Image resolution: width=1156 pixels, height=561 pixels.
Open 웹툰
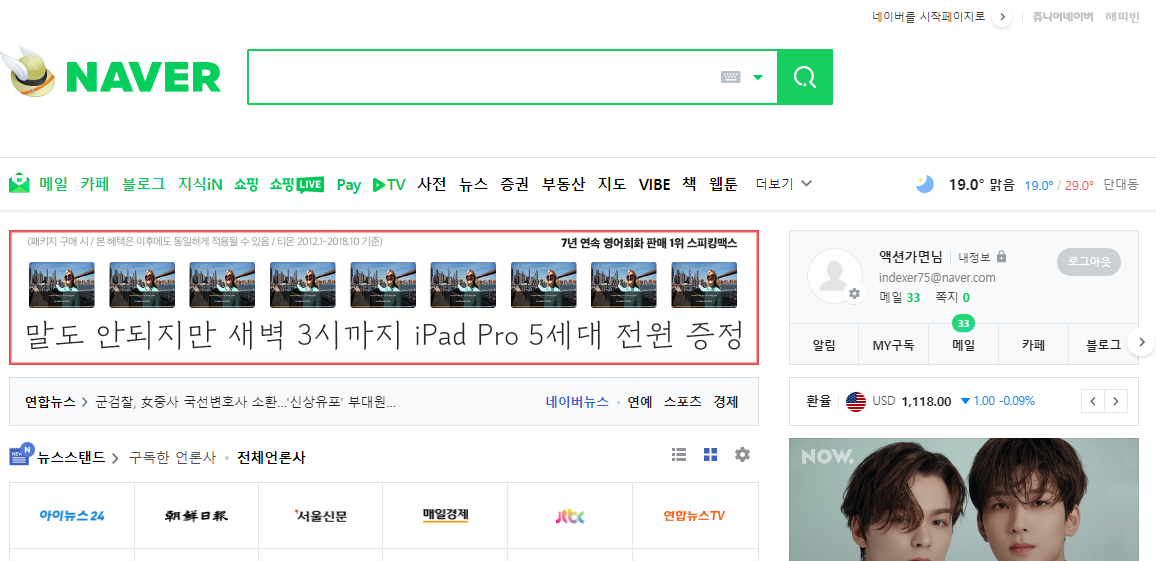[723, 184]
